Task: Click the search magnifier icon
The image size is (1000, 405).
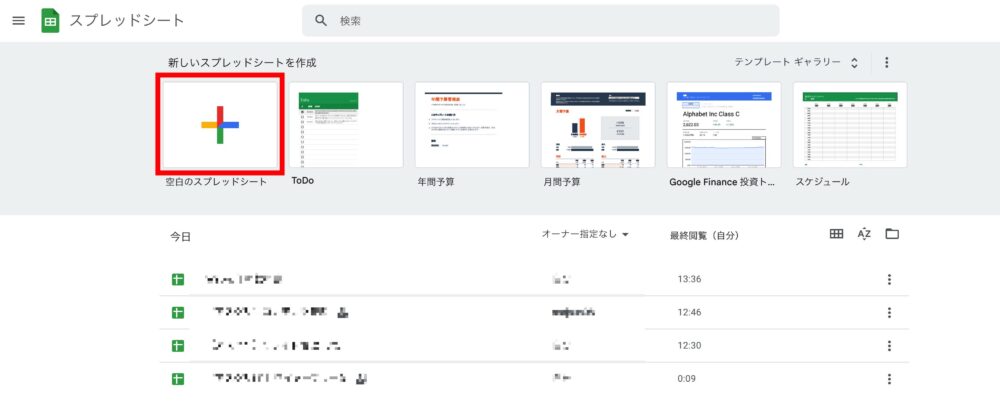Action: [321, 20]
